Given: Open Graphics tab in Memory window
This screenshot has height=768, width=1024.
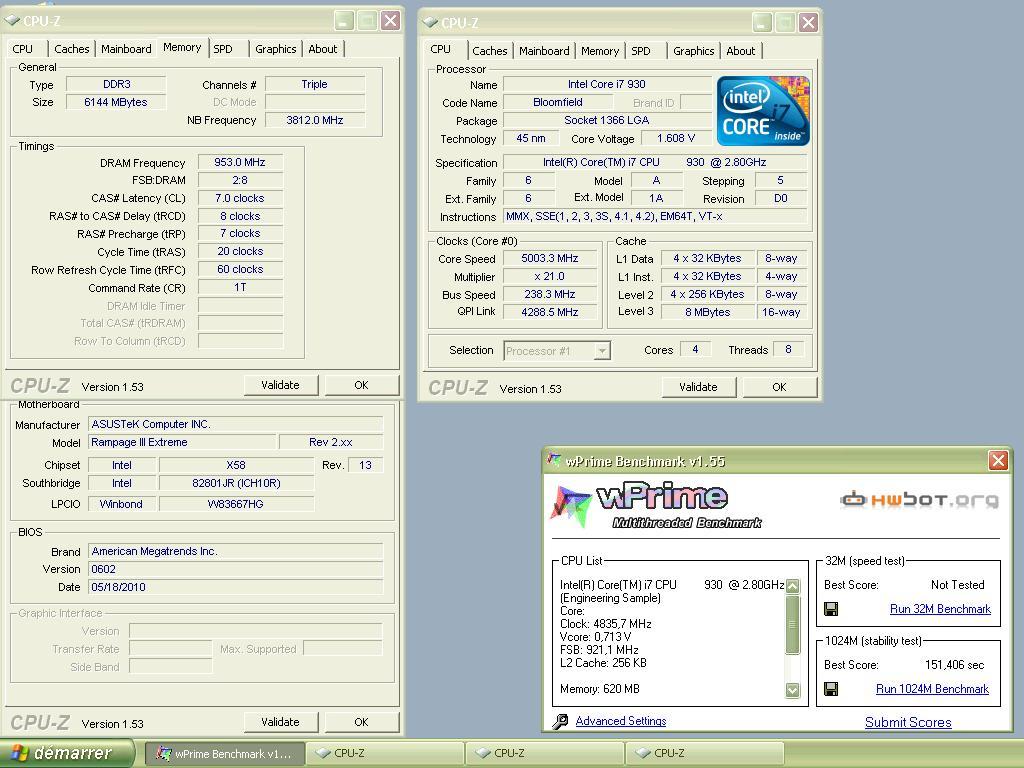Looking at the screenshot, I should coord(276,49).
